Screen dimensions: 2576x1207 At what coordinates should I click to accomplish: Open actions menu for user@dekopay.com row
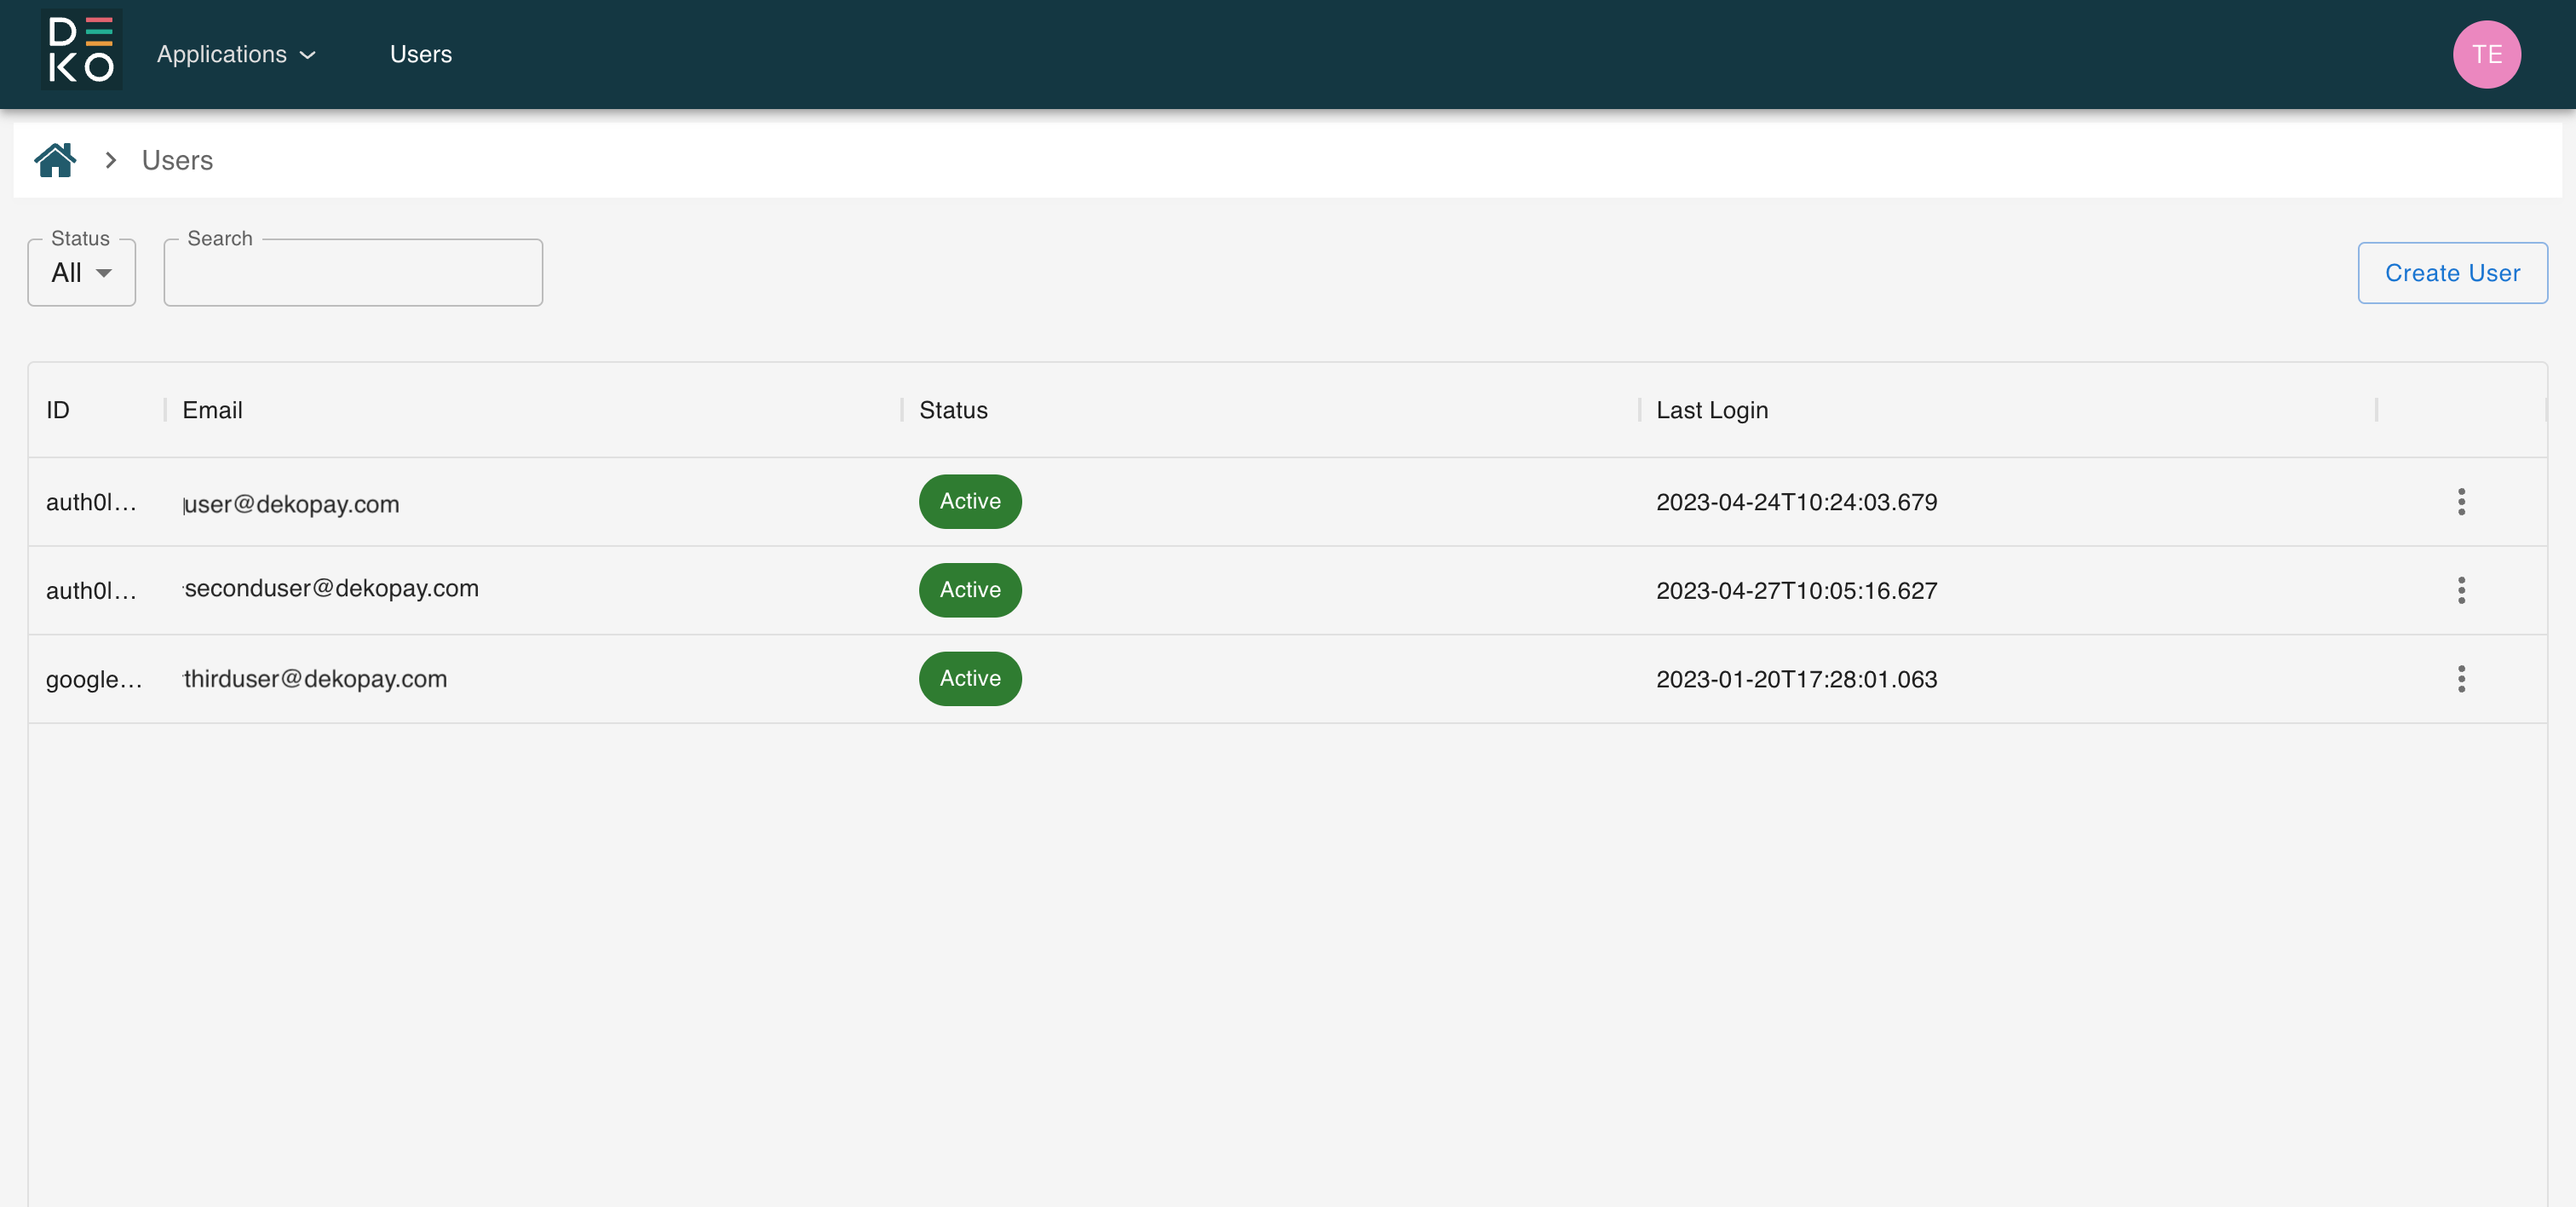pos(2461,502)
